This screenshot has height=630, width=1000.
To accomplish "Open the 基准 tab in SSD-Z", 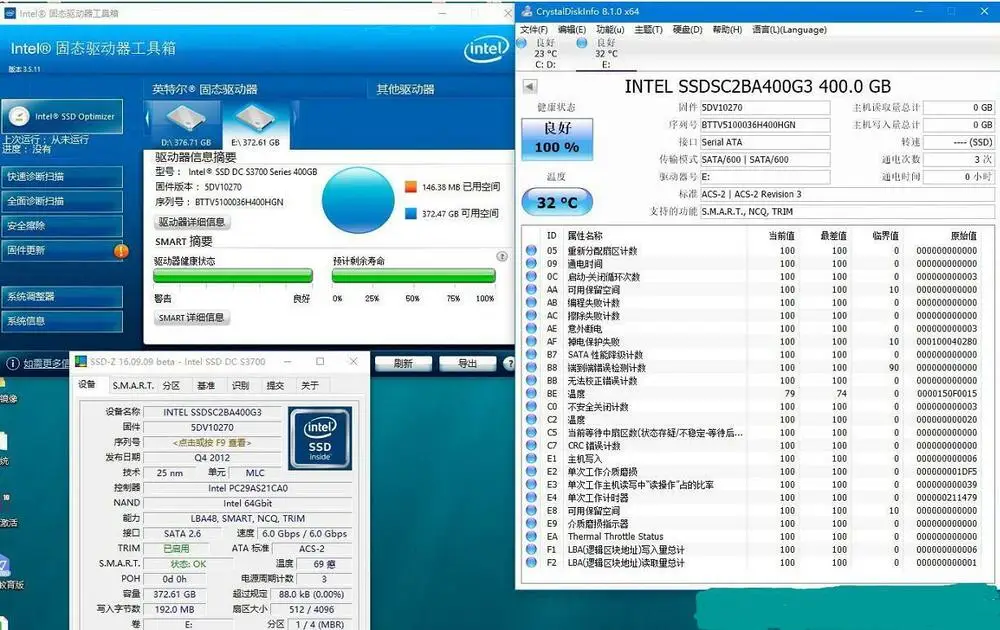I will pos(206,385).
